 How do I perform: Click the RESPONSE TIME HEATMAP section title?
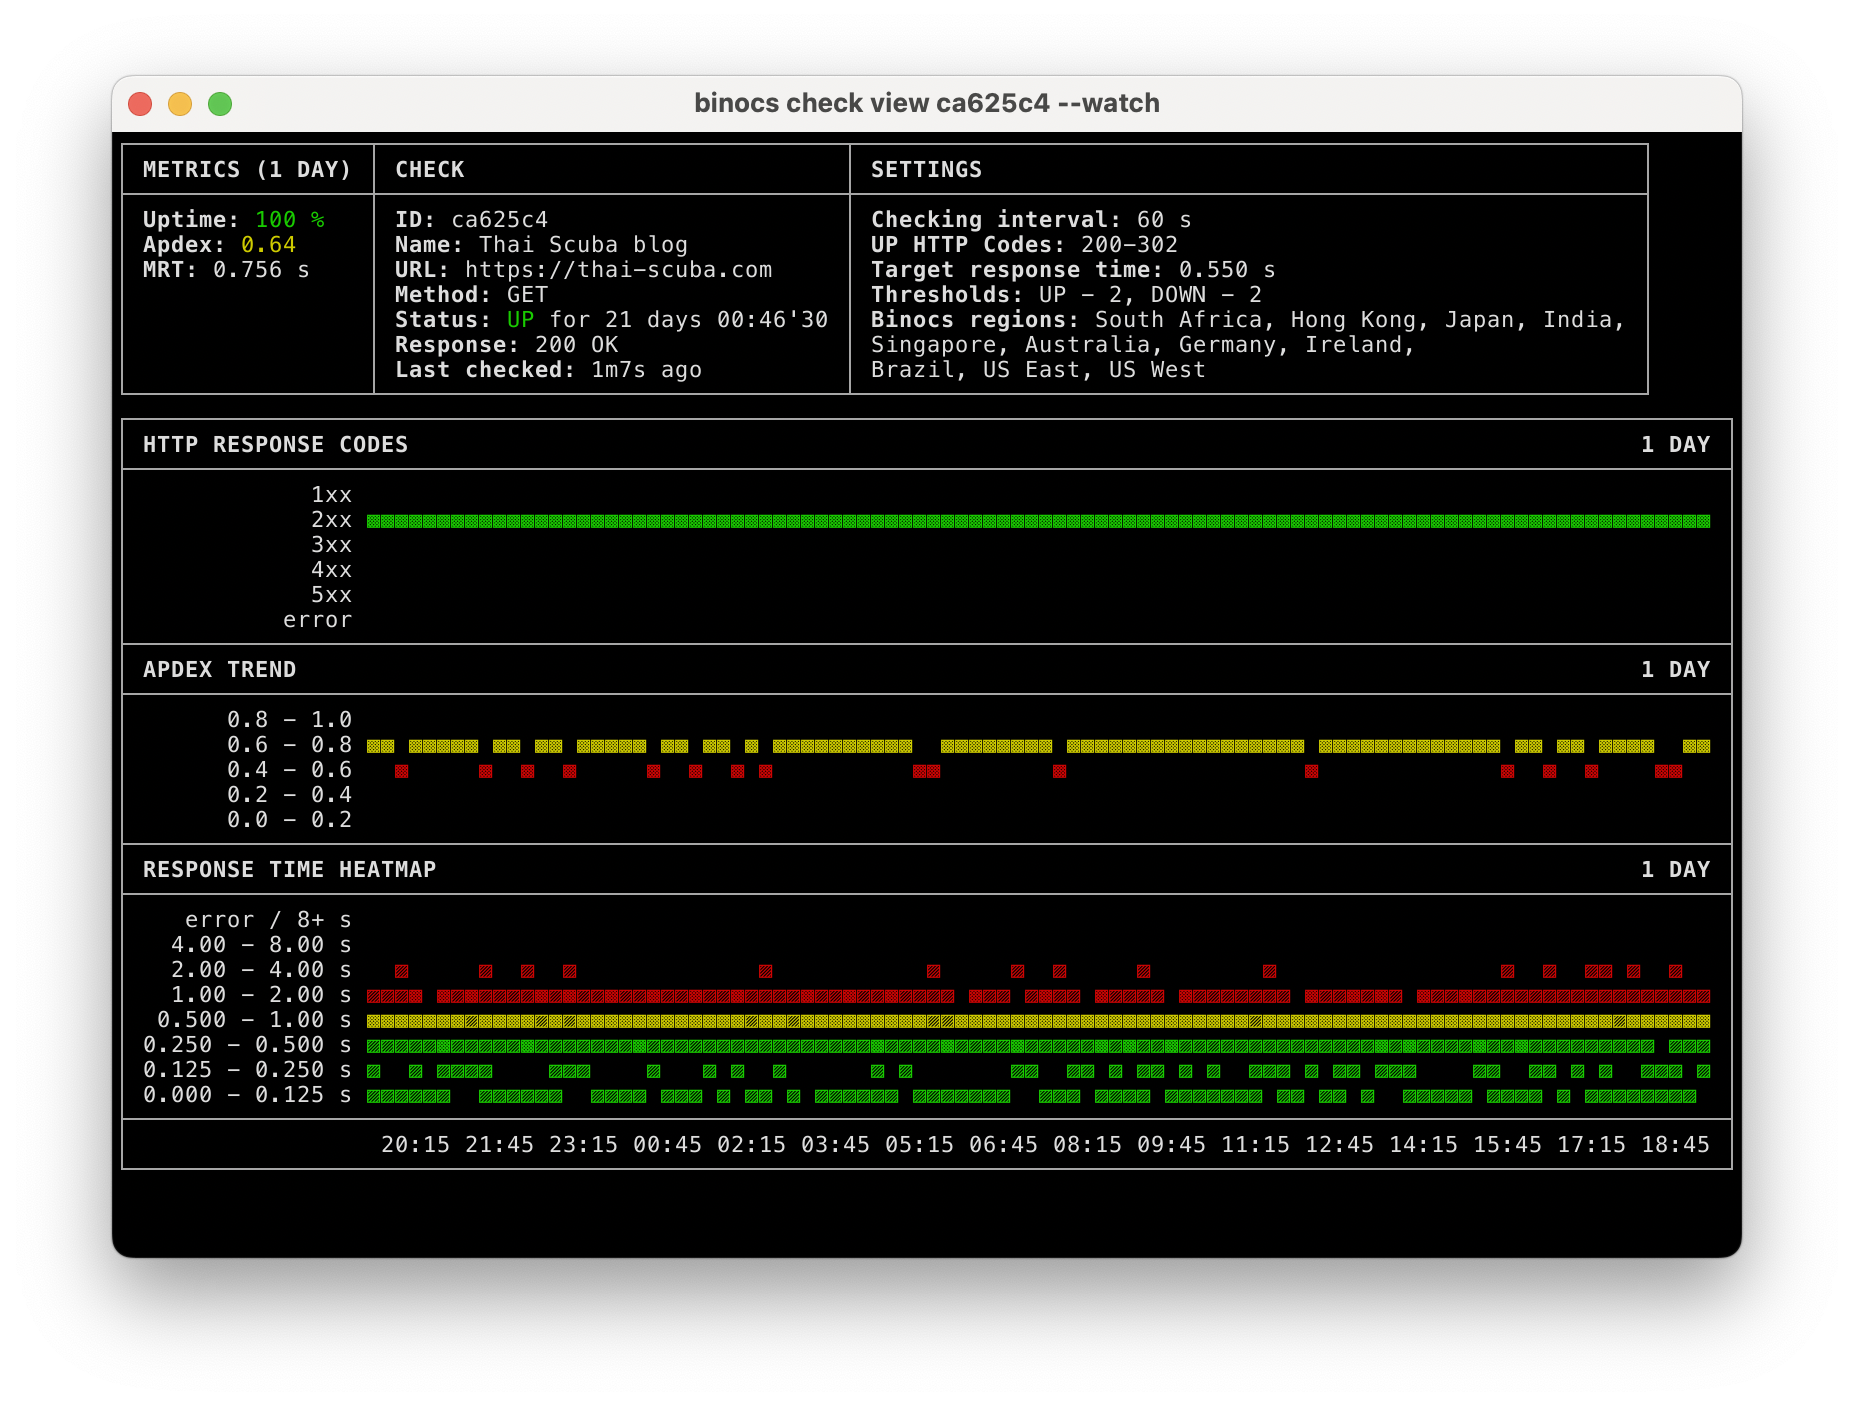coord(289,870)
